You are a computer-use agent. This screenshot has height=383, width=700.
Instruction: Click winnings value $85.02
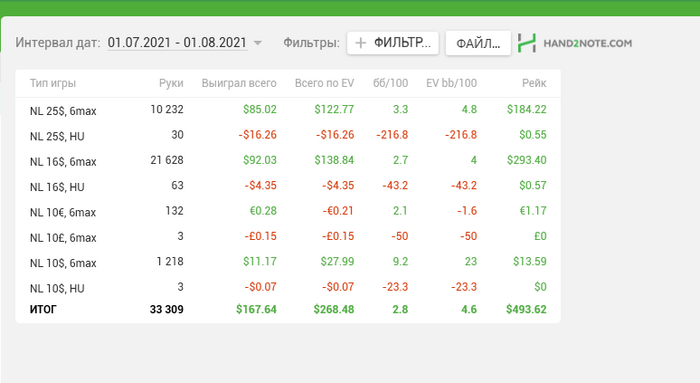pyautogui.click(x=259, y=109)
